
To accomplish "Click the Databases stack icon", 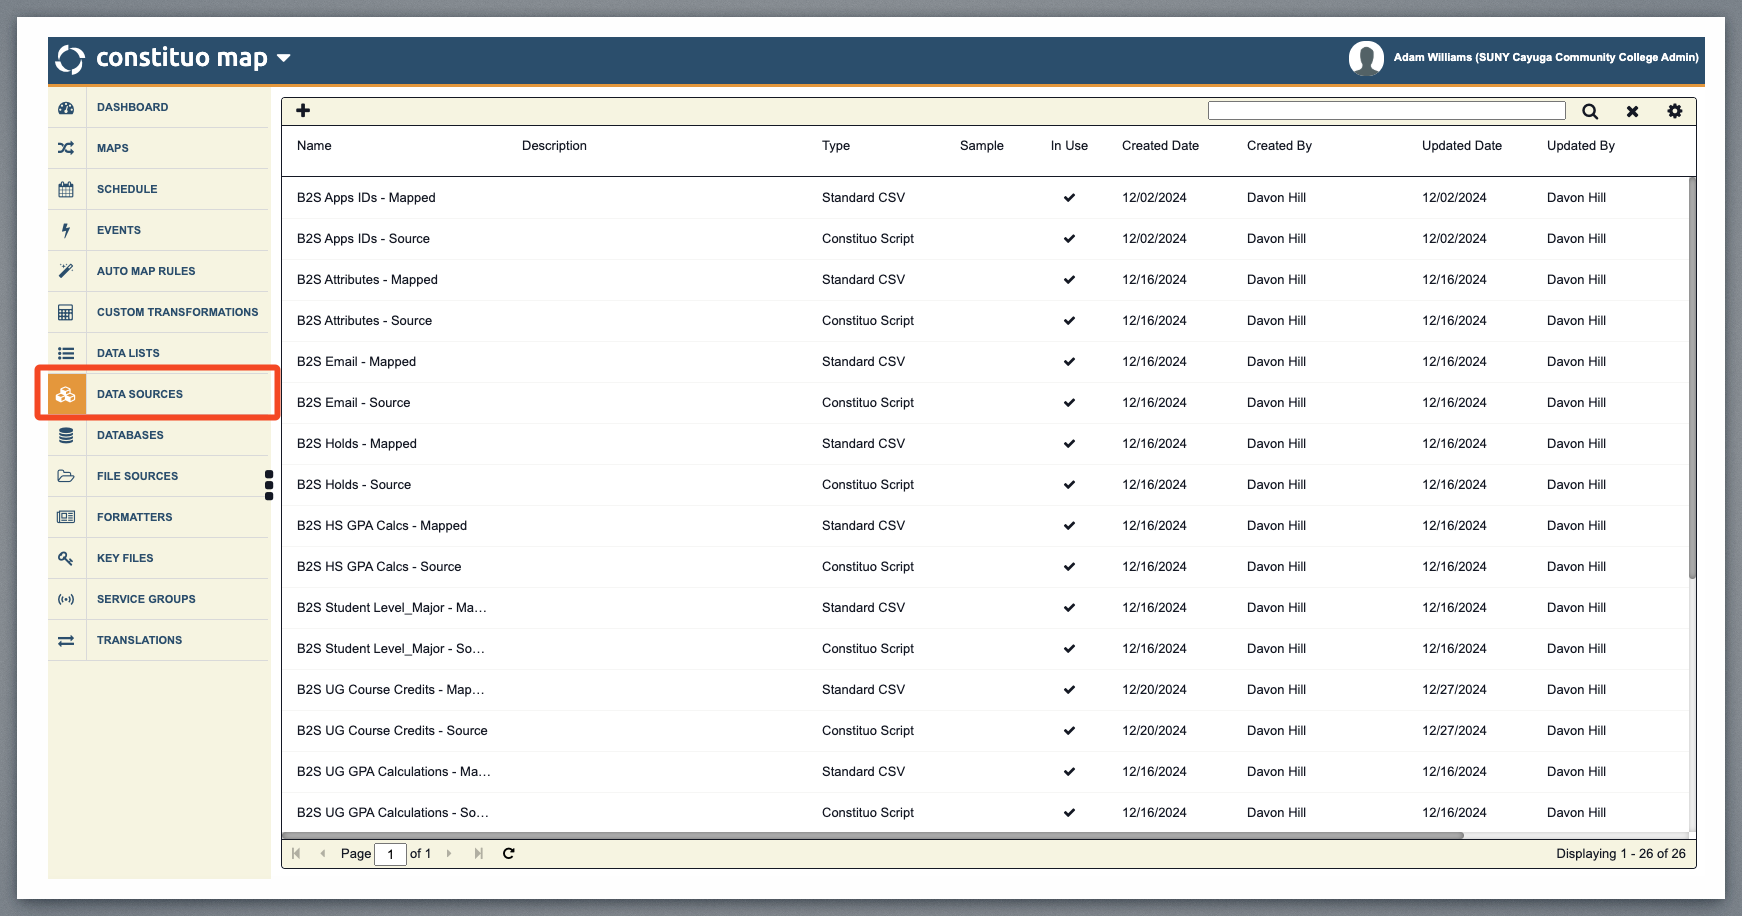I will 66,435.
